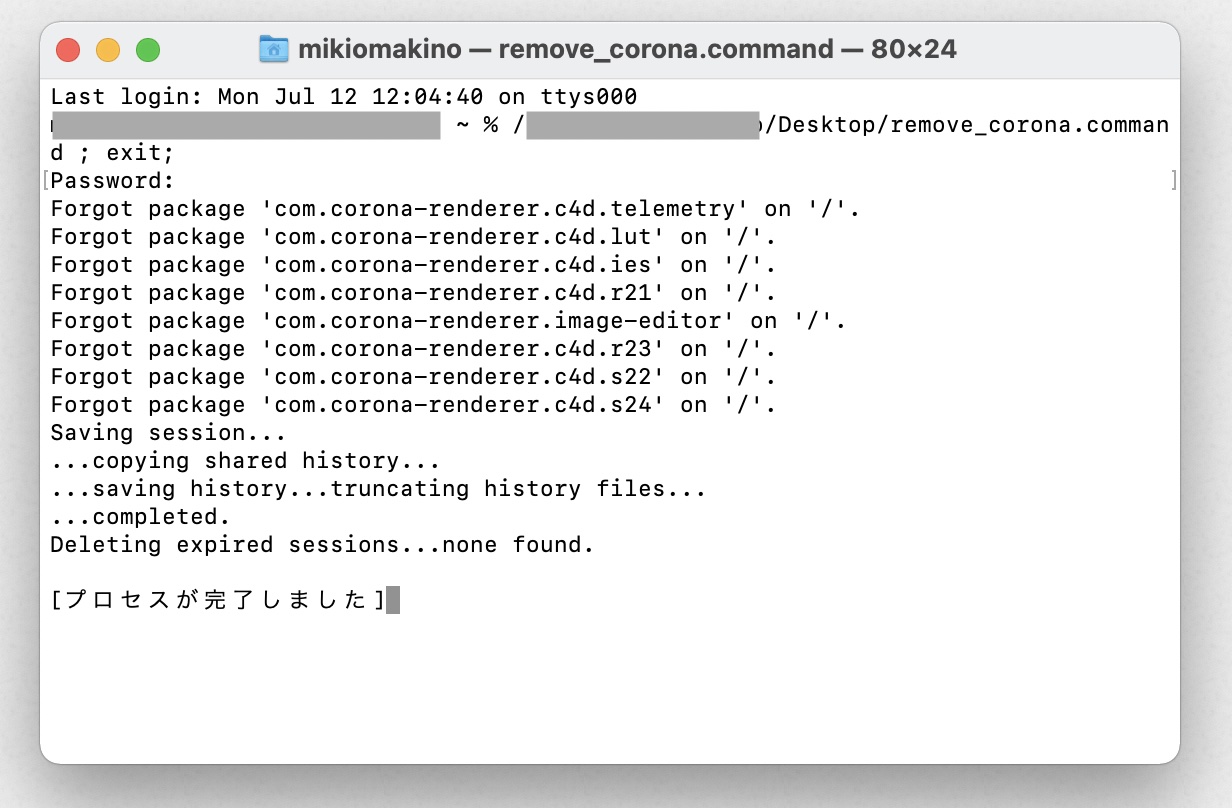Viewport: 1232px width, 808px height.
Task: Click the 'truncating history files' text
Action: click(x=518, y=489)
